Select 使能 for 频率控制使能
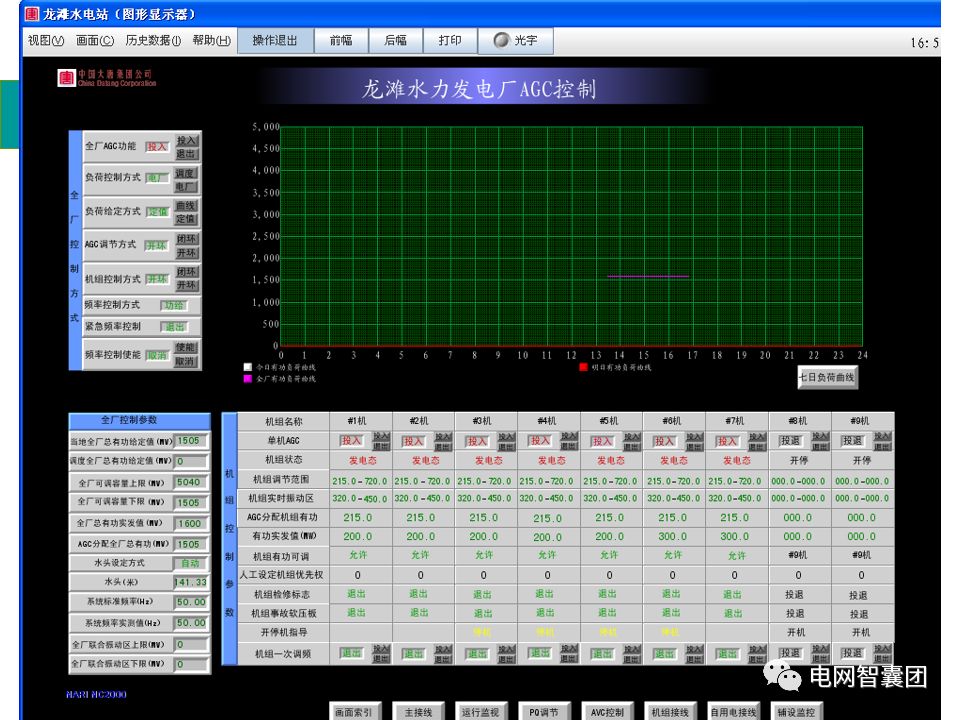 click(186, 345)
